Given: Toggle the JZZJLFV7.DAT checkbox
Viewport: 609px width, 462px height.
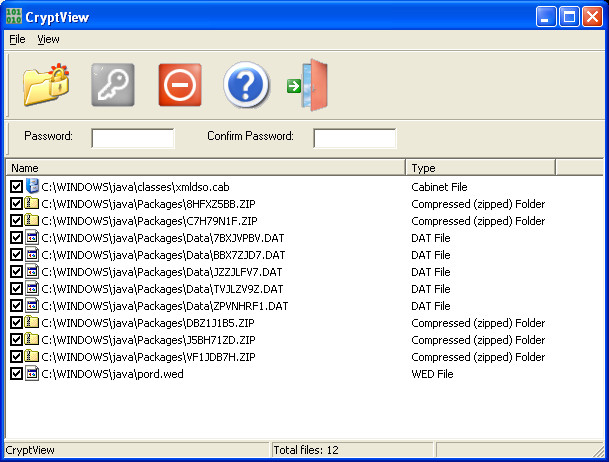Looking at the screenshot, I should click(16, 272).
